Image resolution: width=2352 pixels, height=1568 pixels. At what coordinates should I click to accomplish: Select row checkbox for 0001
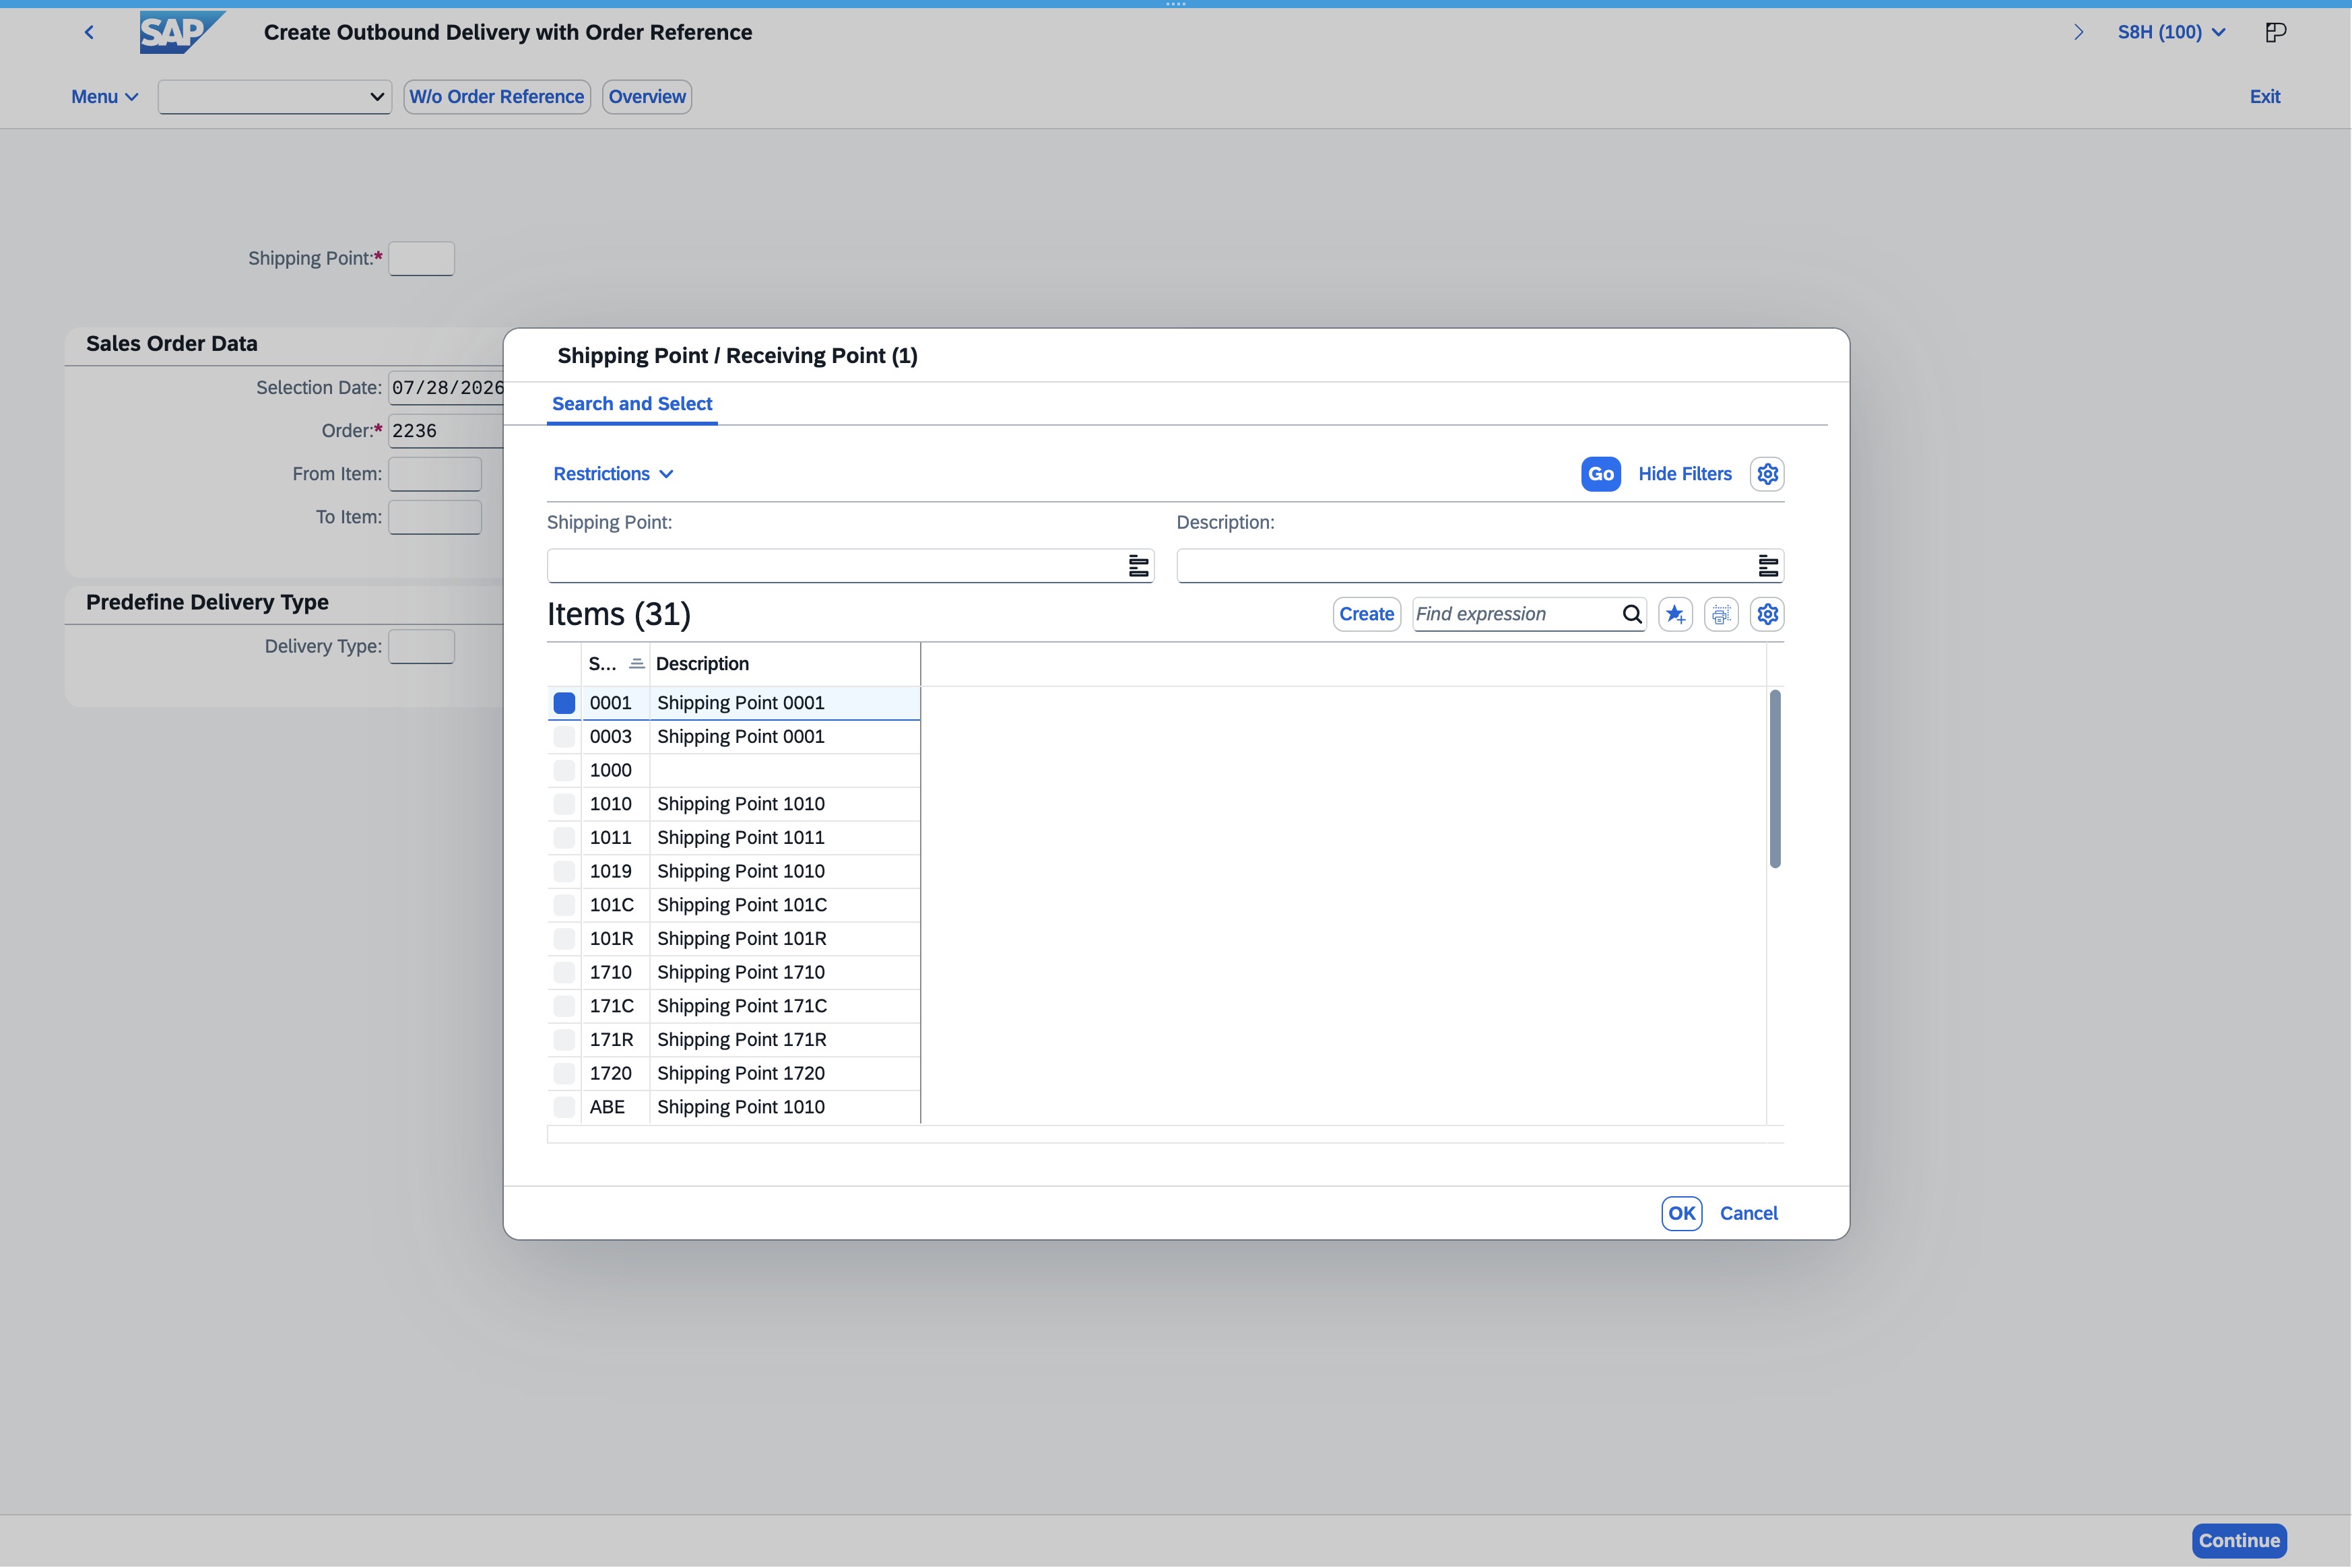point(564,703)
